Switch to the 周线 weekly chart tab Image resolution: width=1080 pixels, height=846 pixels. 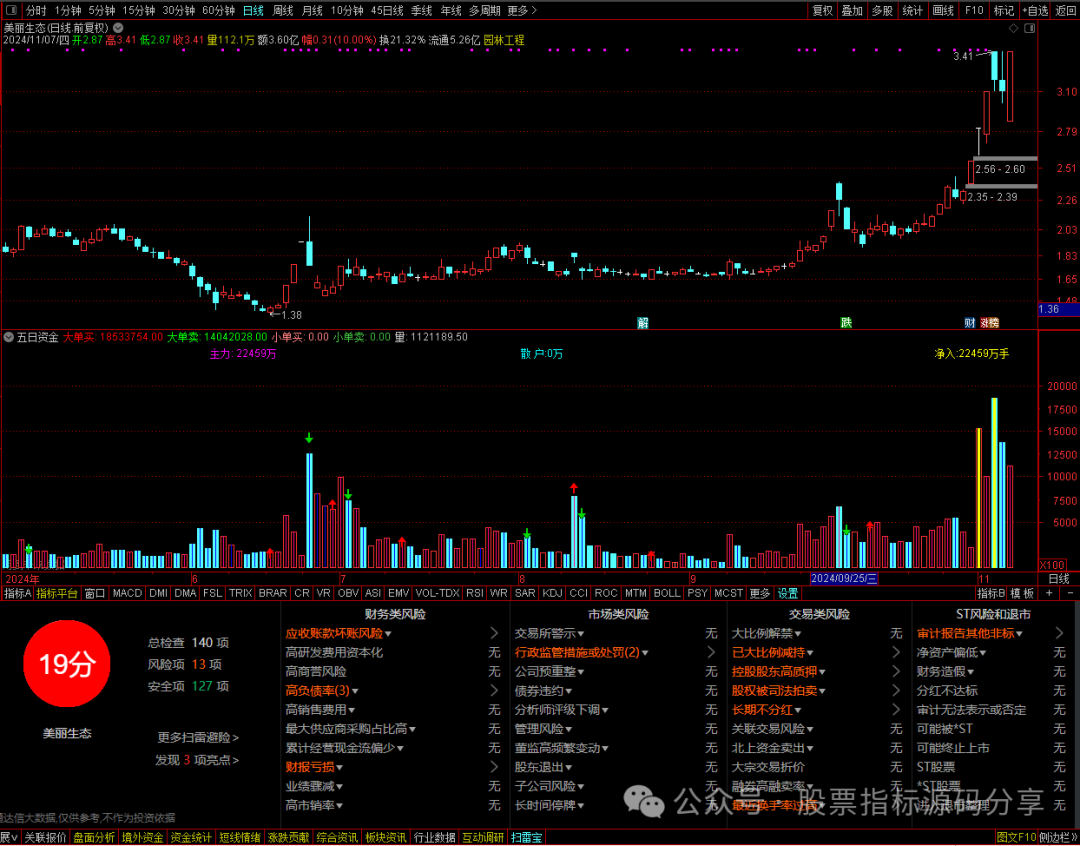283,10
